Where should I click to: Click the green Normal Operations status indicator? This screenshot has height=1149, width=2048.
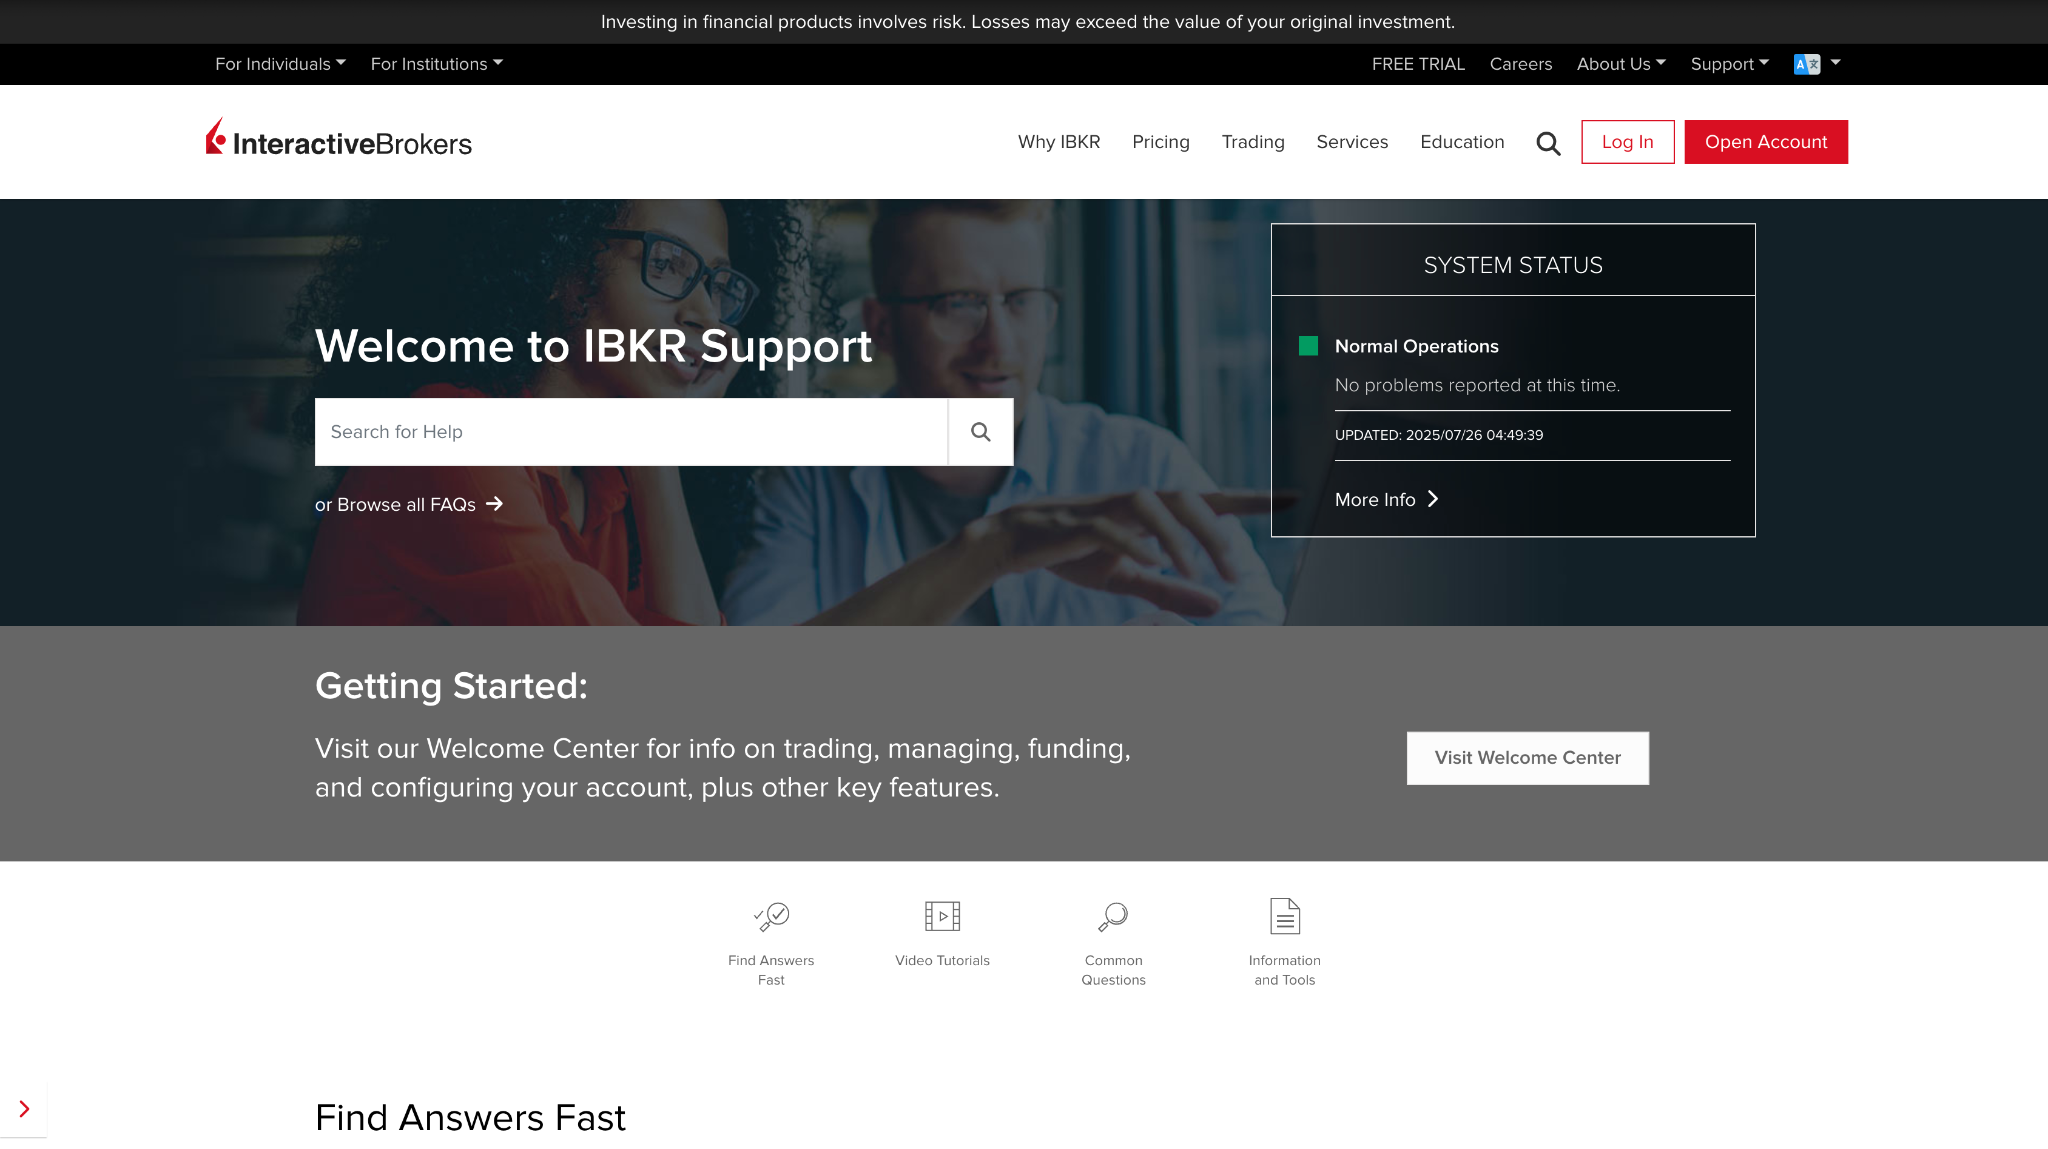coord(1308,346)
